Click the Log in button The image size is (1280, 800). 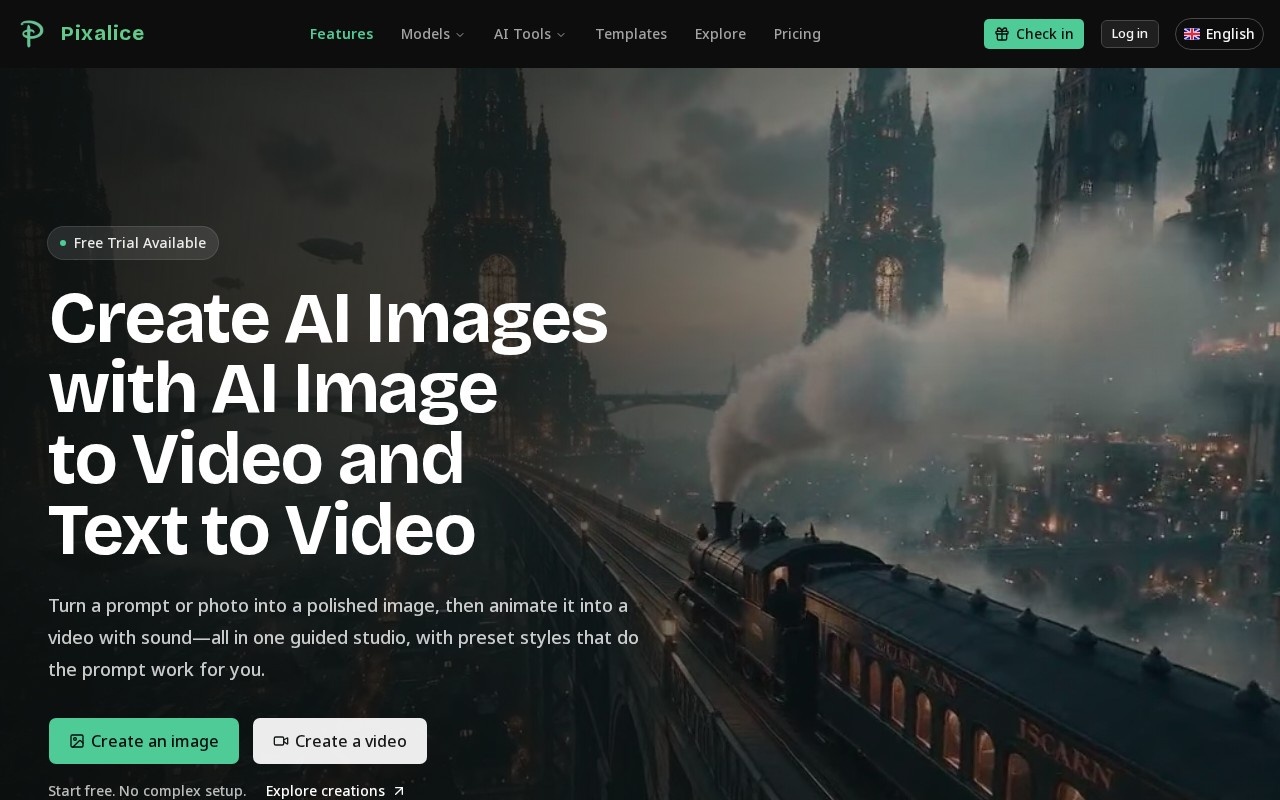click(x=1130, y=34)
